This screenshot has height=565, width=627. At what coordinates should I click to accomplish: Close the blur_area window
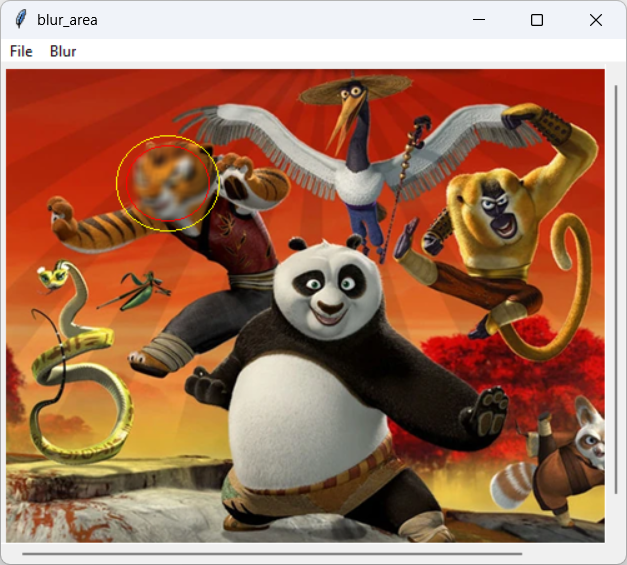click(x=596, y=20)
